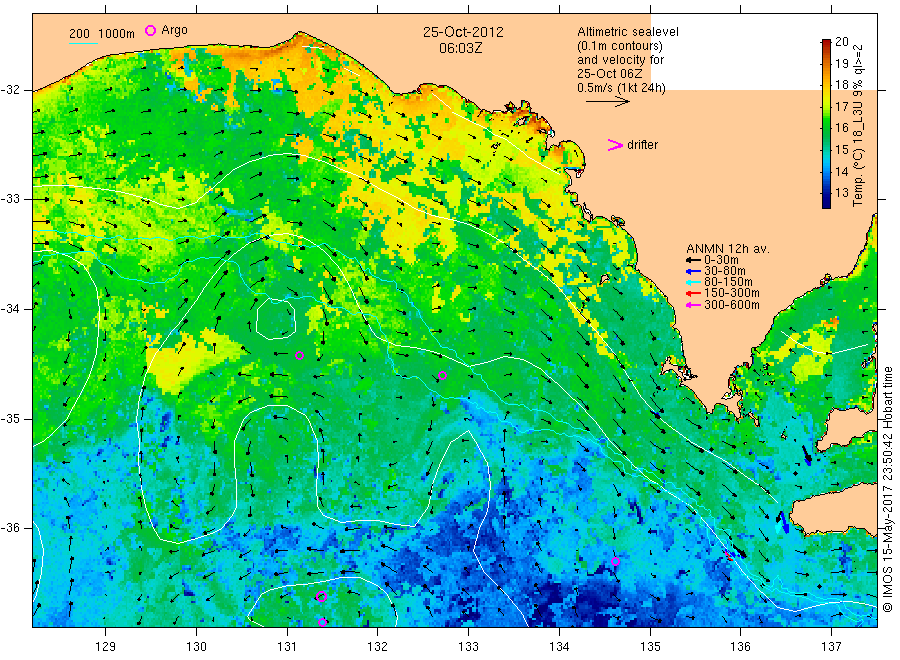Viewport: 900px width, 660px height.
Task: Click the 13 label on the temperature scale
Action: [x=841, y=193]
